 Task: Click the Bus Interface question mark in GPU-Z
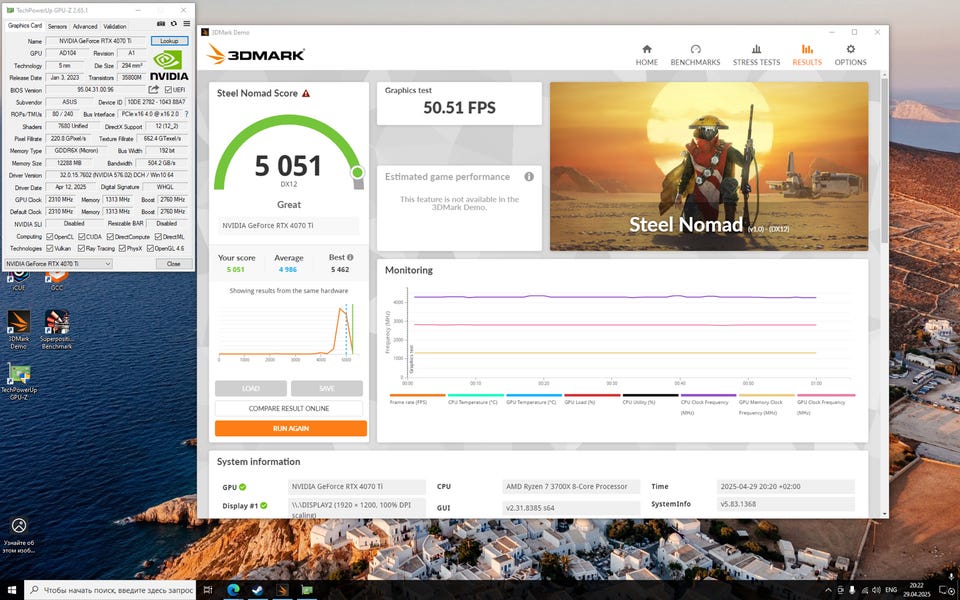click(186, 114)
